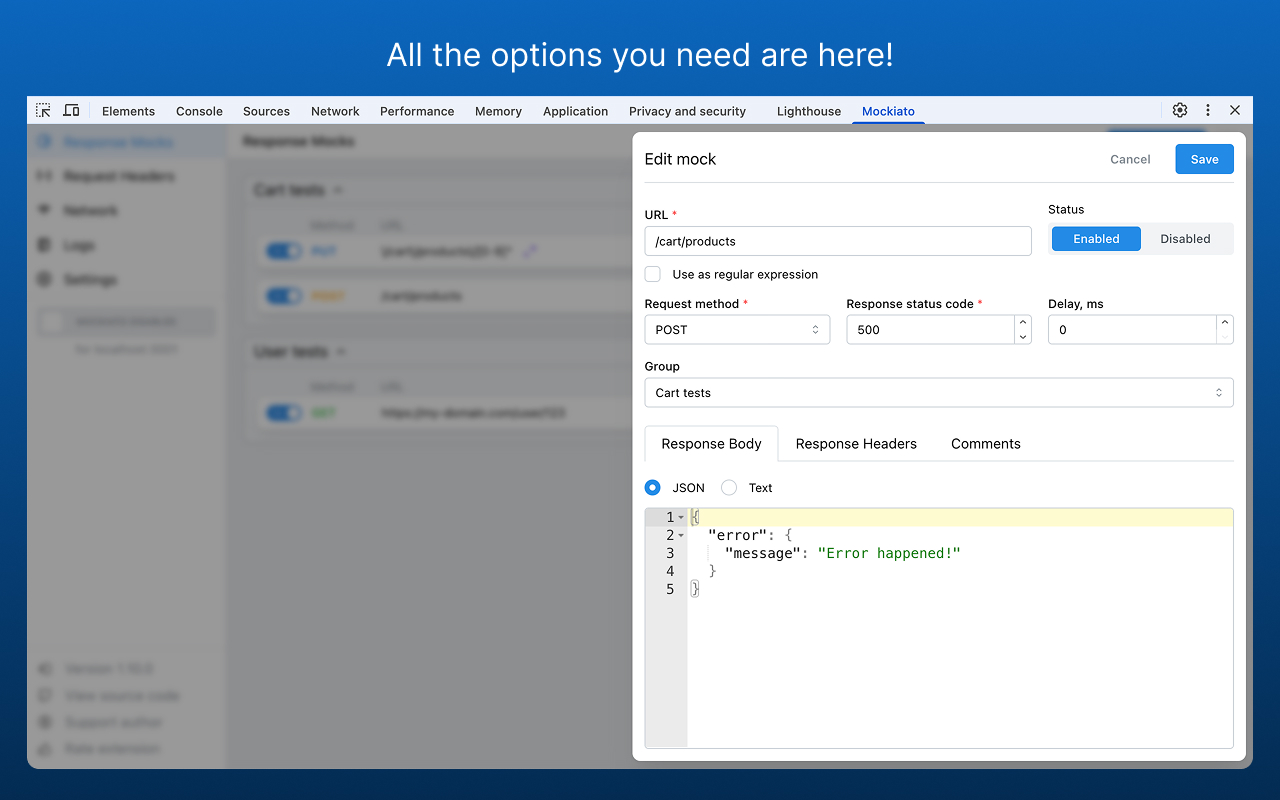Viewport: 1280px width, 800px height.
Task: Open the Request method dropdown
Action: coord(737,329)
